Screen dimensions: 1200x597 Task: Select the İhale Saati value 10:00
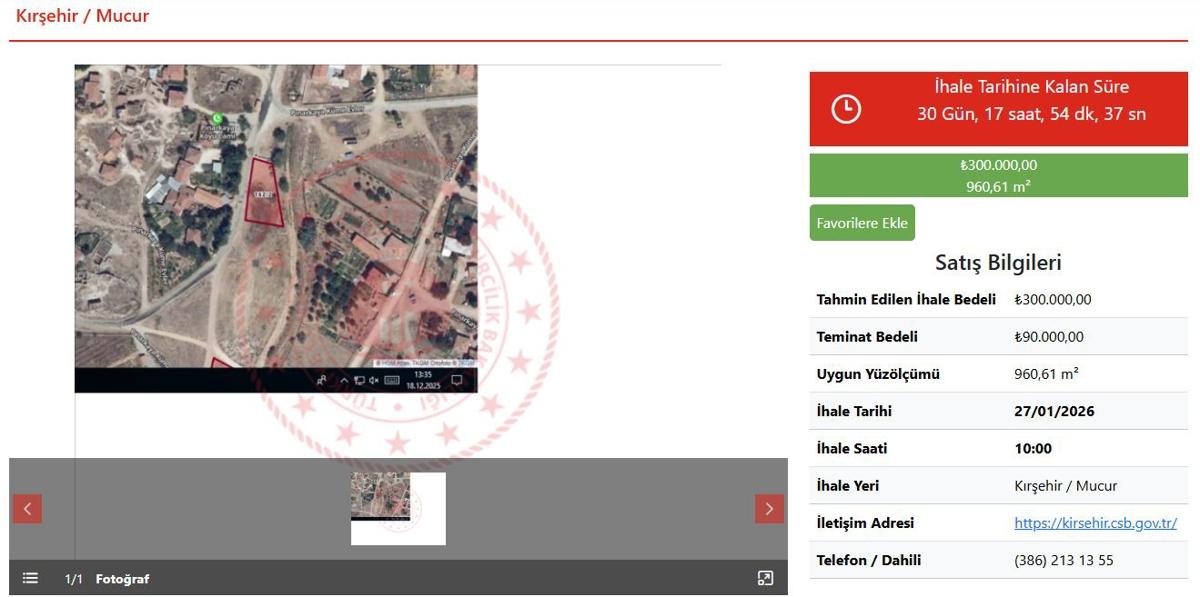click(1033, 449)
